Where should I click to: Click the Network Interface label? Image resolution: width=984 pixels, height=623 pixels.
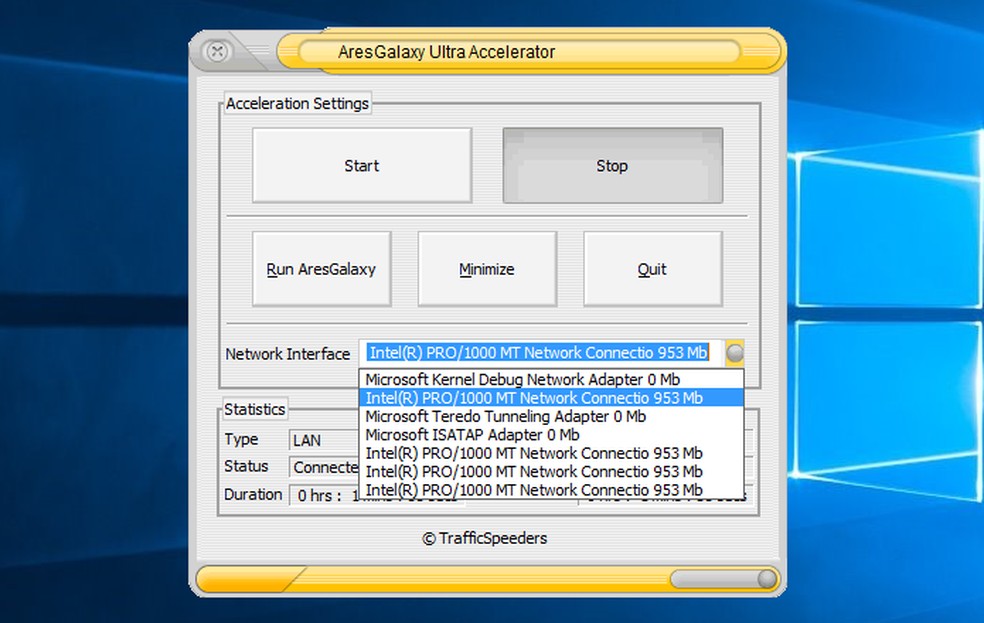pyautogui.click(x=287, y=354)
